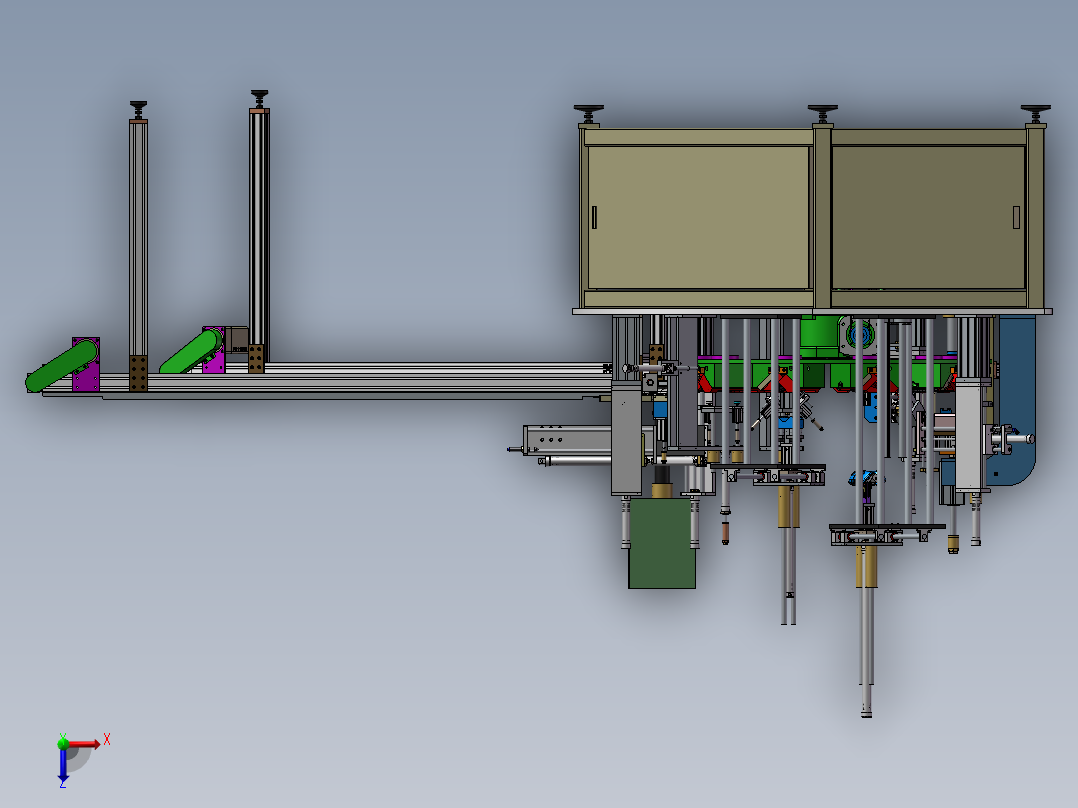1078x808 pixels.
Task: Click the red X axis arrow of the view triad
Action: coord(83,743)
